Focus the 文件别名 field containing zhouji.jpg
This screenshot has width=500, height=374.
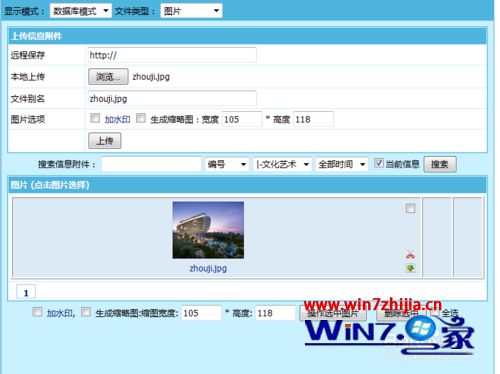(172, 99)
